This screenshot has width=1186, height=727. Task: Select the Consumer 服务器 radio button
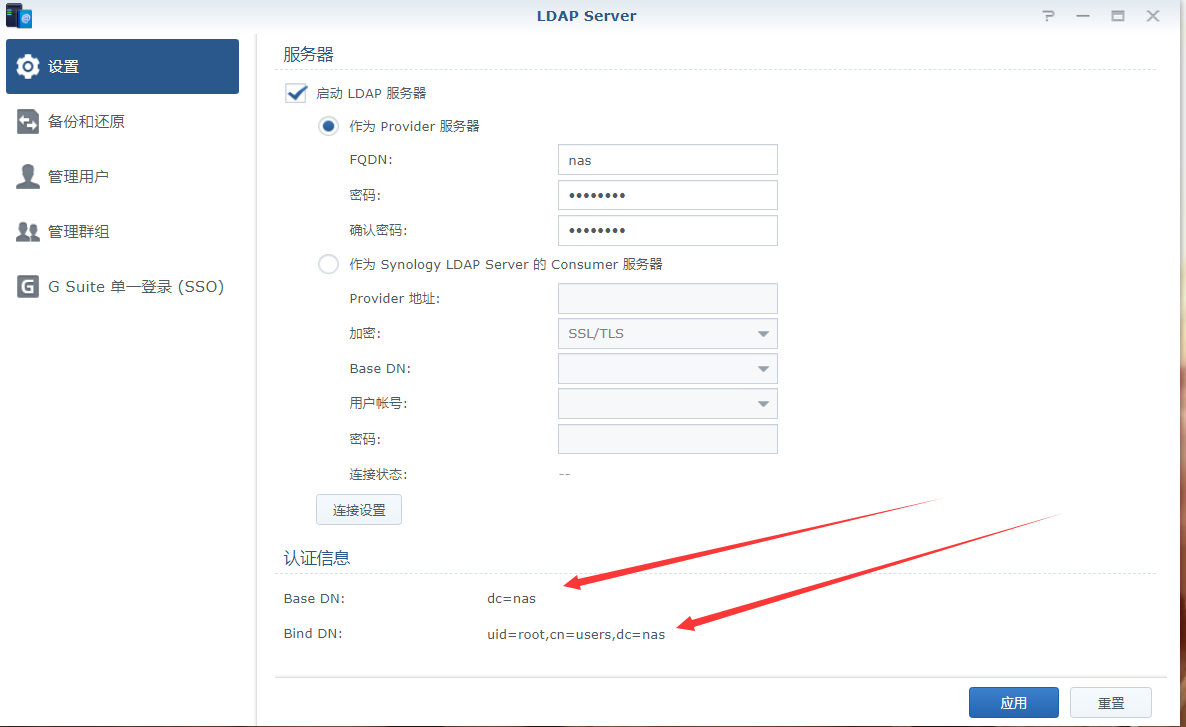[328, 264]
